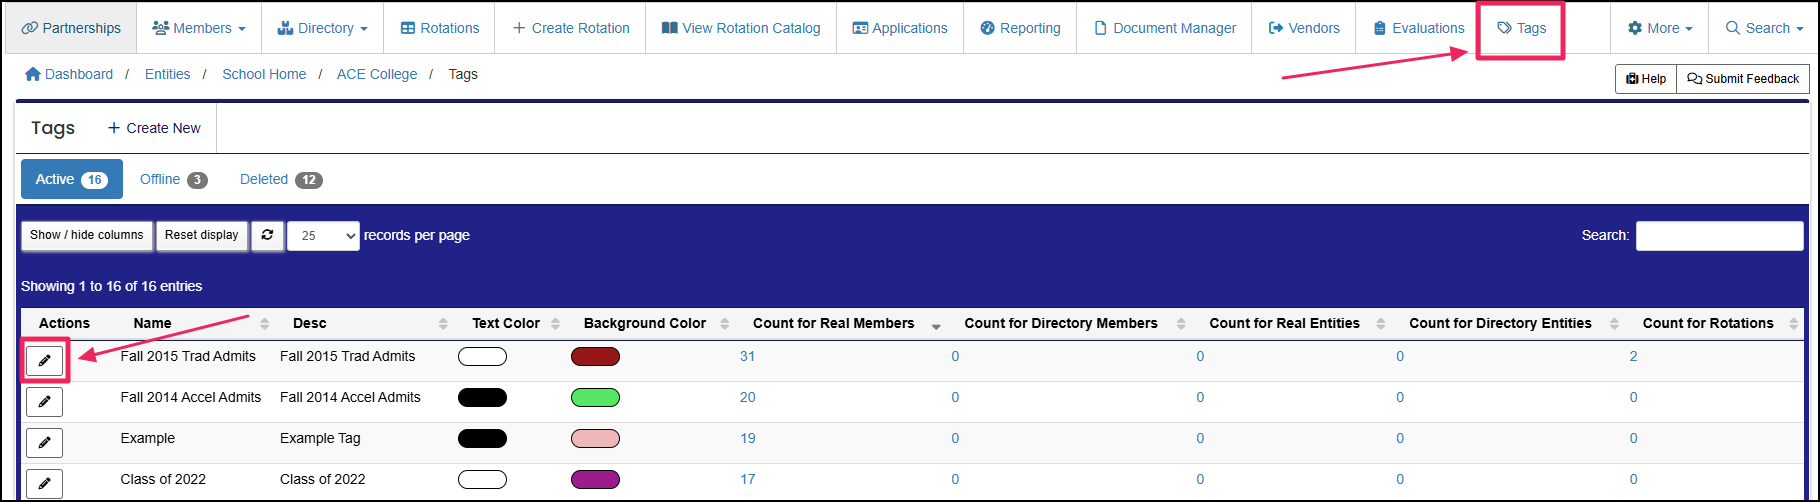Open the Rotations page
The image size is (1820, 502).
pyautogui.click(x=440, y=28)
